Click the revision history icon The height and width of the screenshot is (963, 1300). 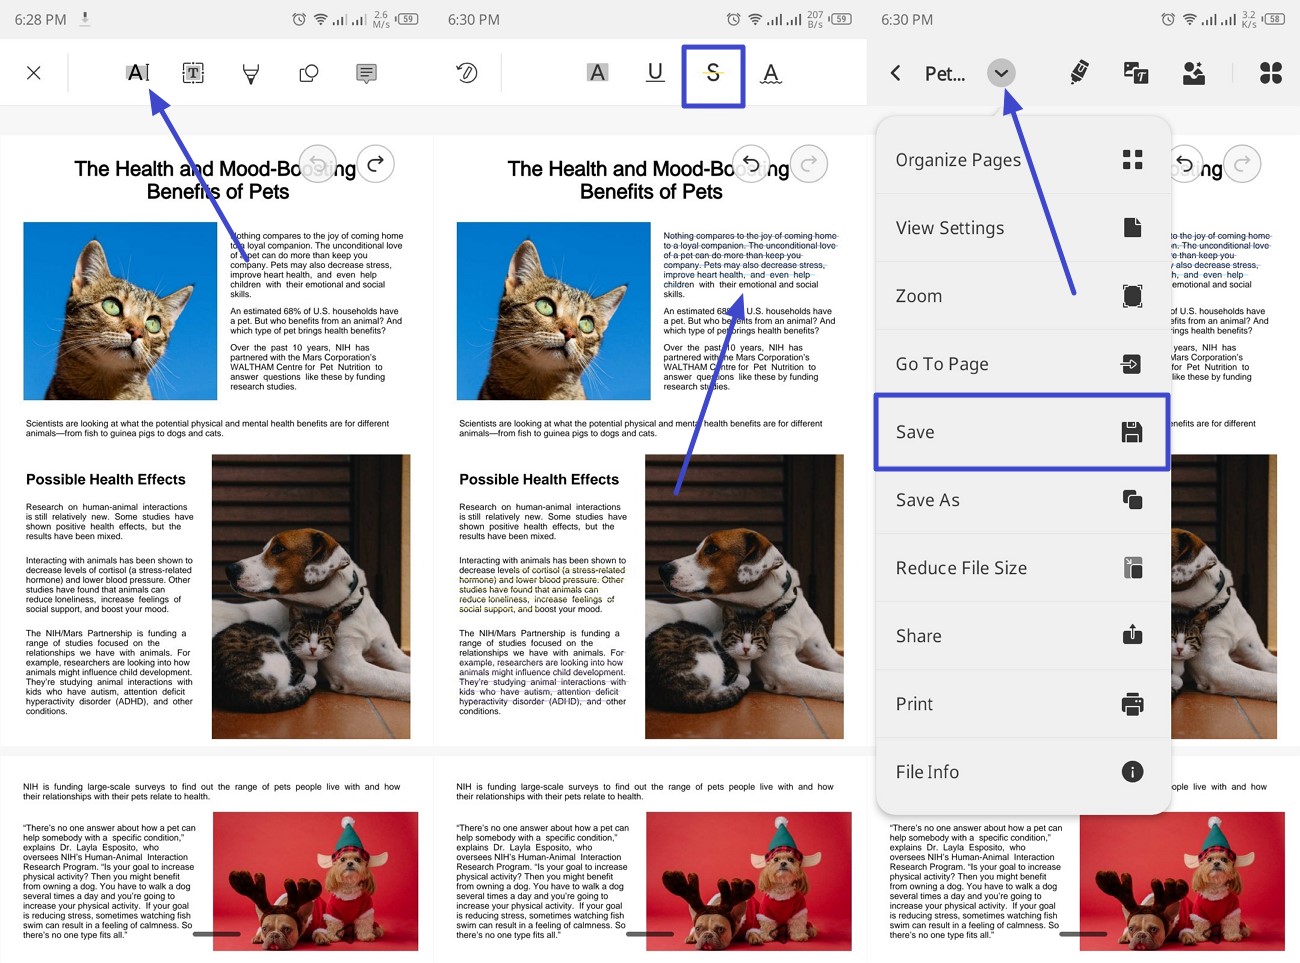point(466,72)
